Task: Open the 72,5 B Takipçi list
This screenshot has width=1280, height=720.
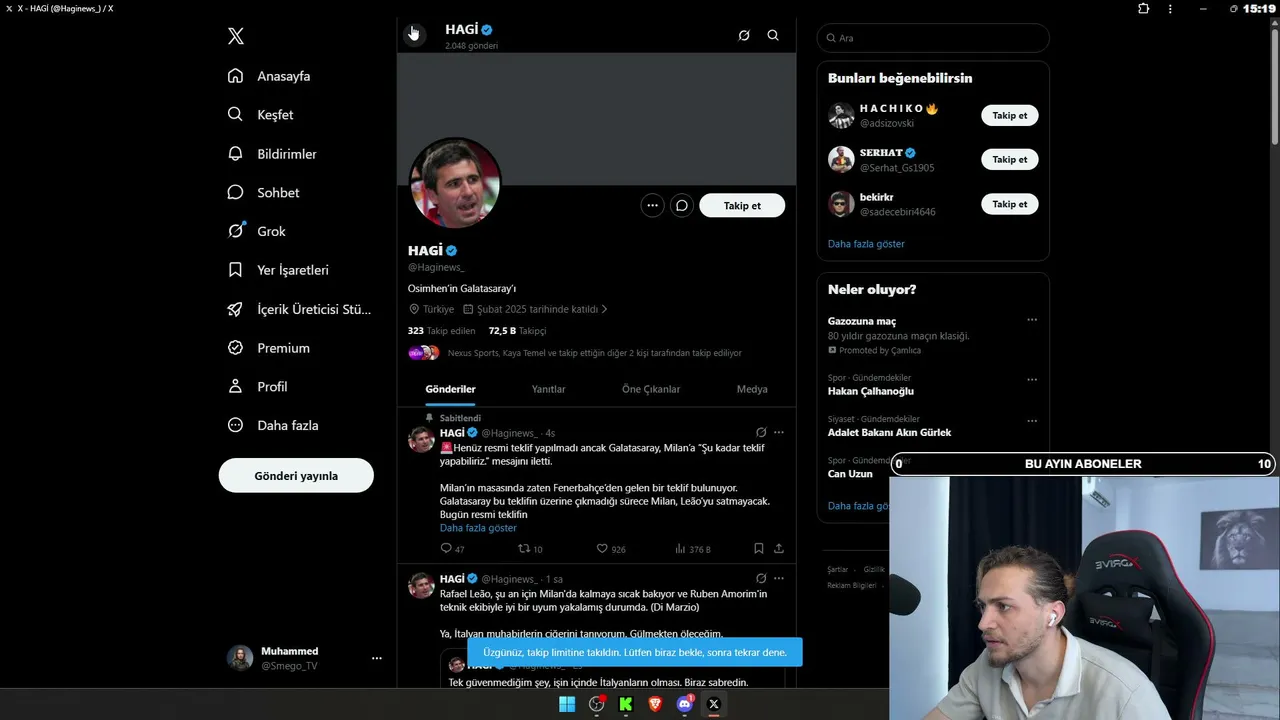Action: click(517, 330)
